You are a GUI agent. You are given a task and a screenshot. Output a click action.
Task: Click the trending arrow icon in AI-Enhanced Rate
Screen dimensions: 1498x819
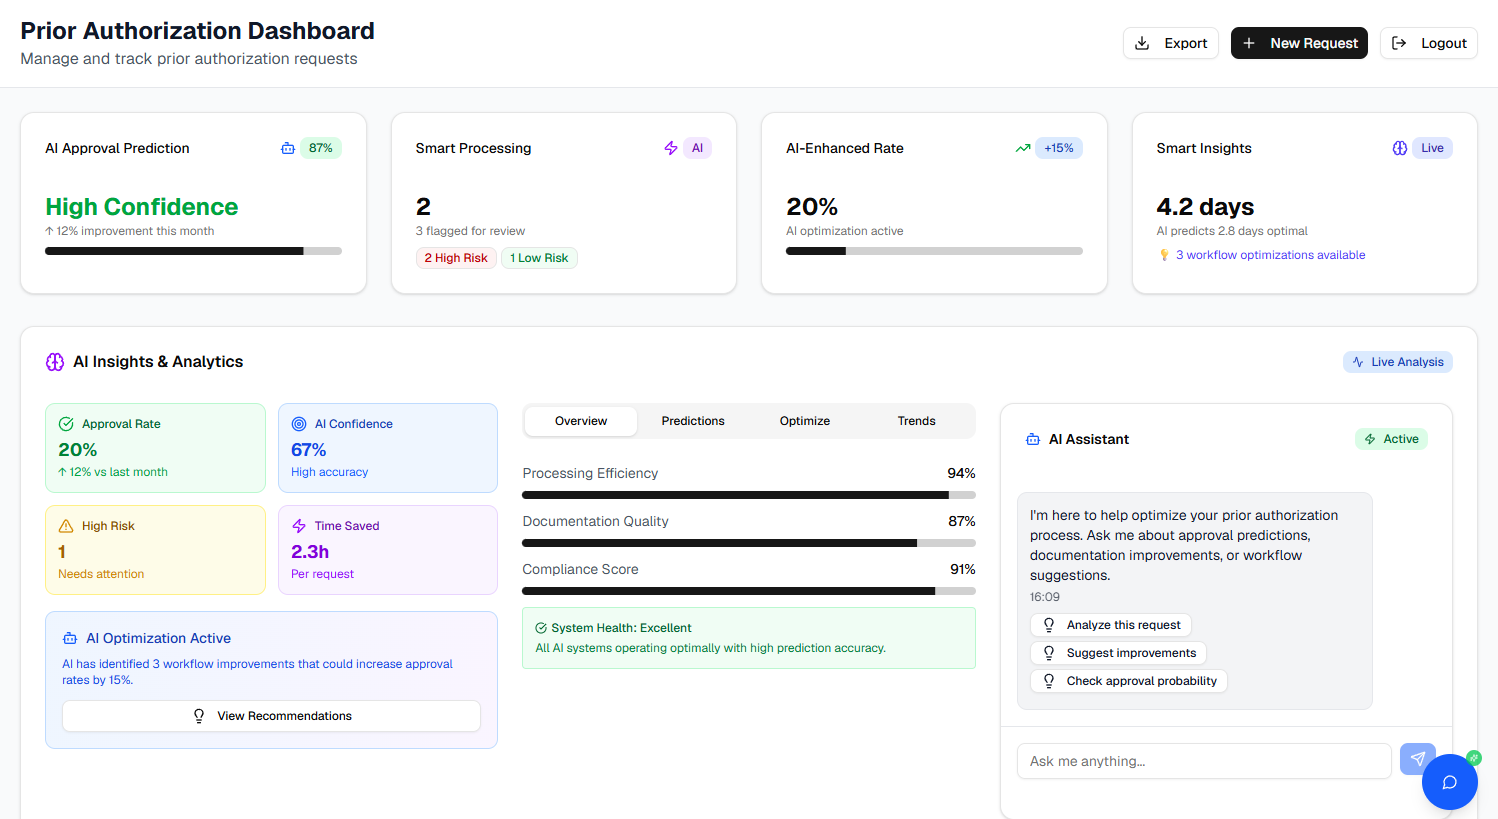point(1022,148)
